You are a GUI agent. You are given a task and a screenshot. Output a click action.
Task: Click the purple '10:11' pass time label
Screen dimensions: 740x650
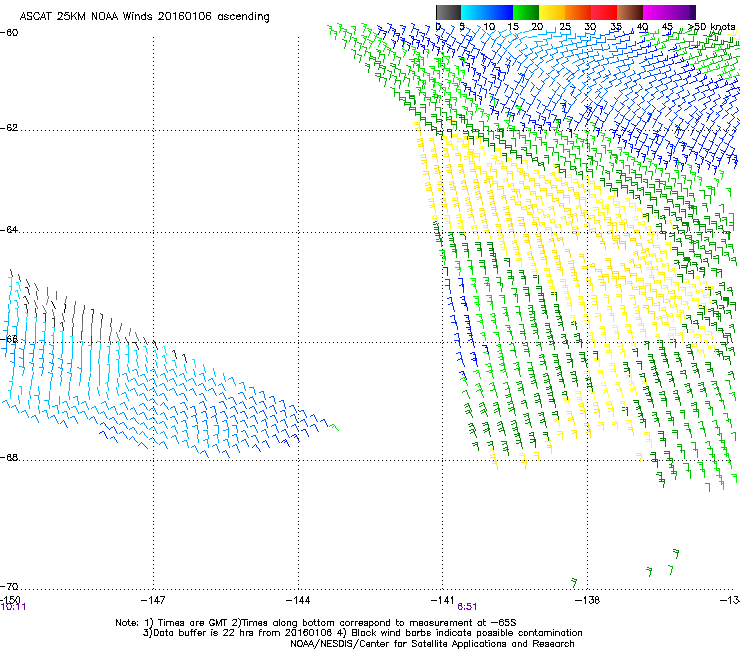click(13, 607)
